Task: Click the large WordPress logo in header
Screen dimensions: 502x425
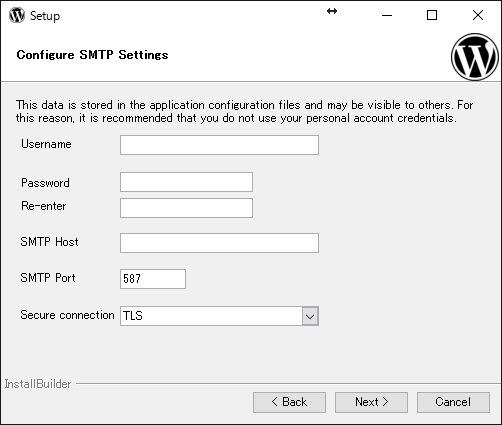Action: (475, 57)
